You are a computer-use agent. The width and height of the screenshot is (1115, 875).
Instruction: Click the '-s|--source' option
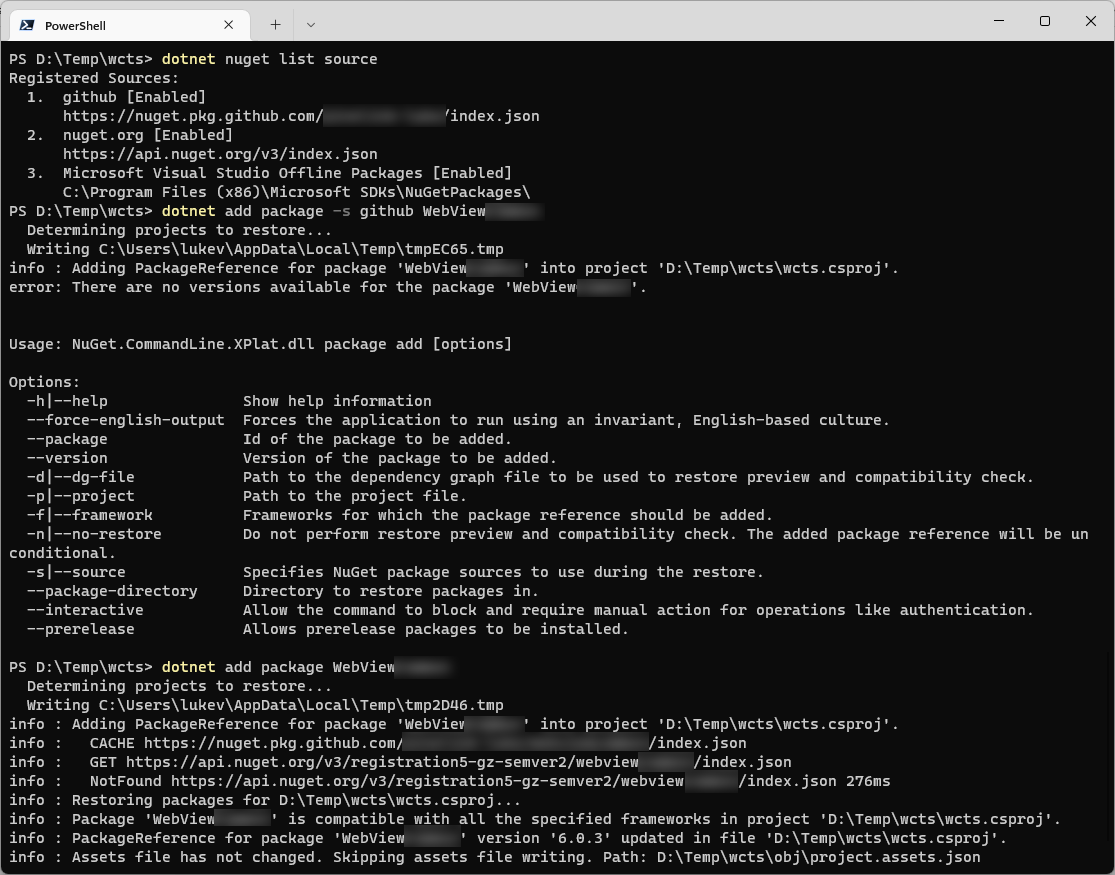pyautogui.click(x=76, y=572)
